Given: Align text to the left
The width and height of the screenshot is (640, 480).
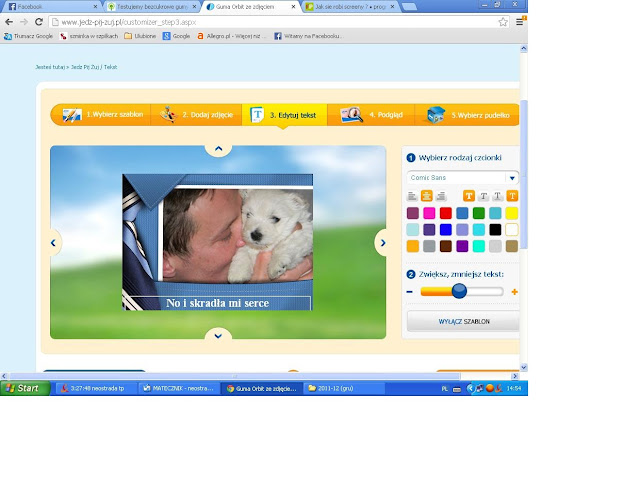Looking at the screenshot, I should click(x=412, y=196).
